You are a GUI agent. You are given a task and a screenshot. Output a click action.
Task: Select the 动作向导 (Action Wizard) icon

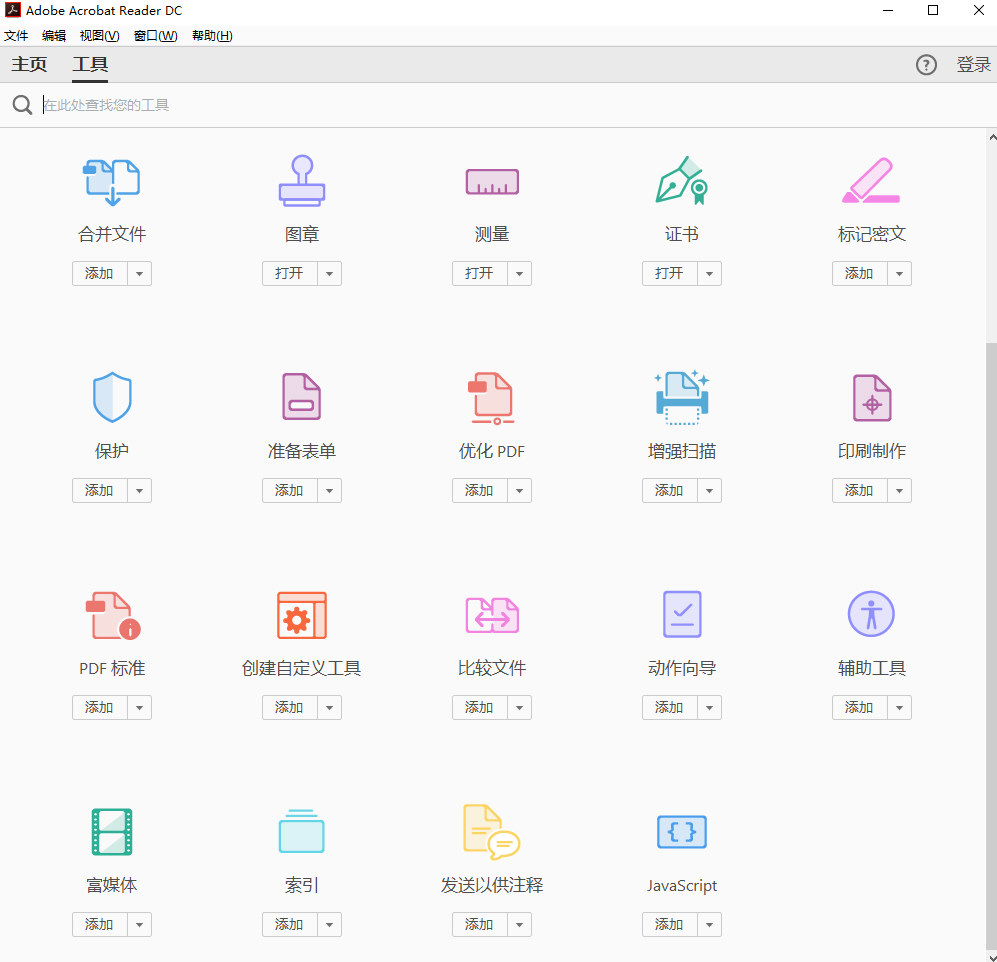pos(682,614)
